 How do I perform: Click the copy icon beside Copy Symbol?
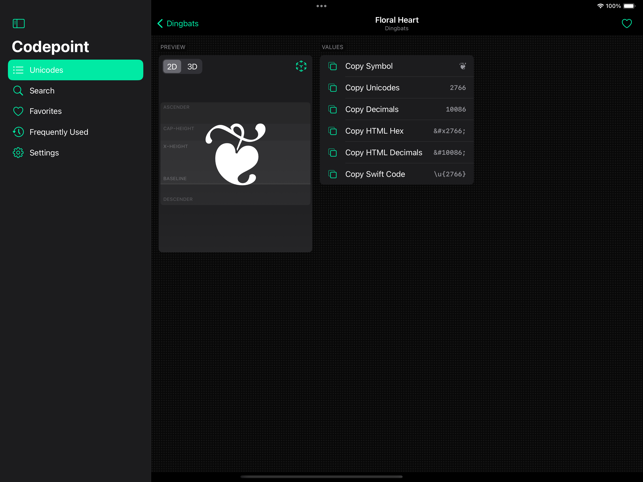tap(333, 66)
